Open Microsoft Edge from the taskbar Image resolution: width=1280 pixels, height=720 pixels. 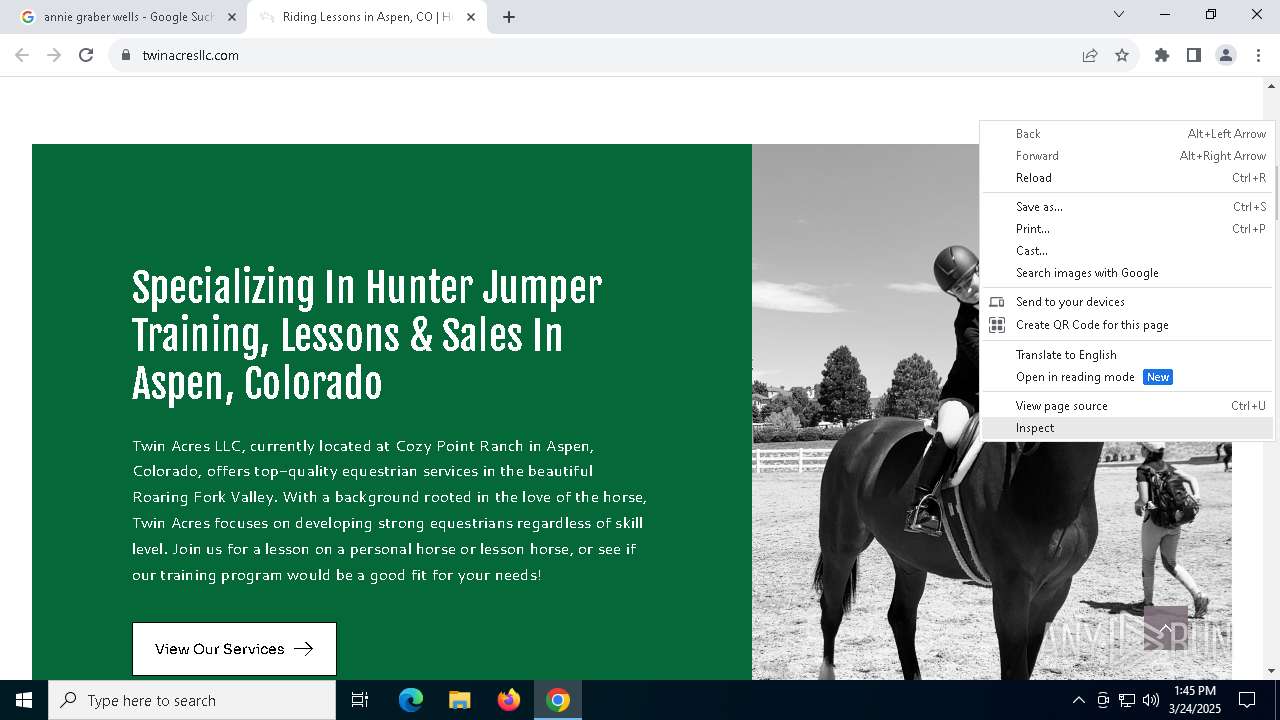coord(411,700)
